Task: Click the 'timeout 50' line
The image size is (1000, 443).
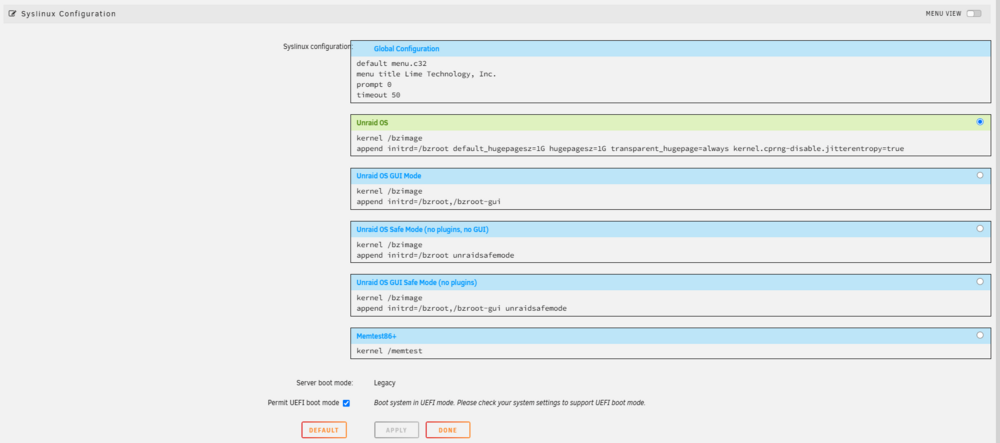Action: 378,95
